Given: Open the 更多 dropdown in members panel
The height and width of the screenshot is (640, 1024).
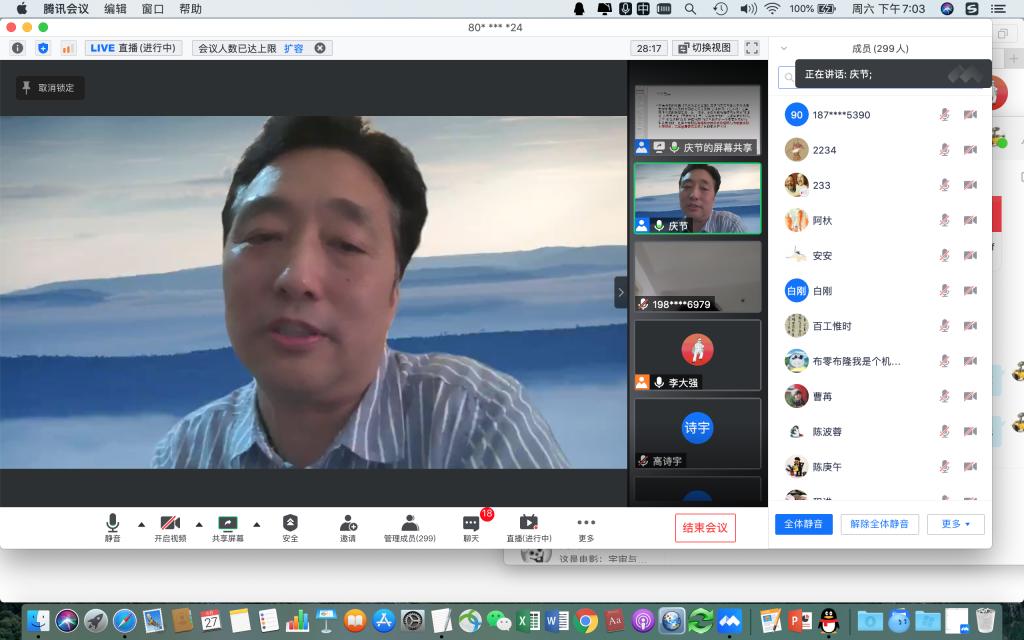Looking at the screenshot, I should pos(955,524).
